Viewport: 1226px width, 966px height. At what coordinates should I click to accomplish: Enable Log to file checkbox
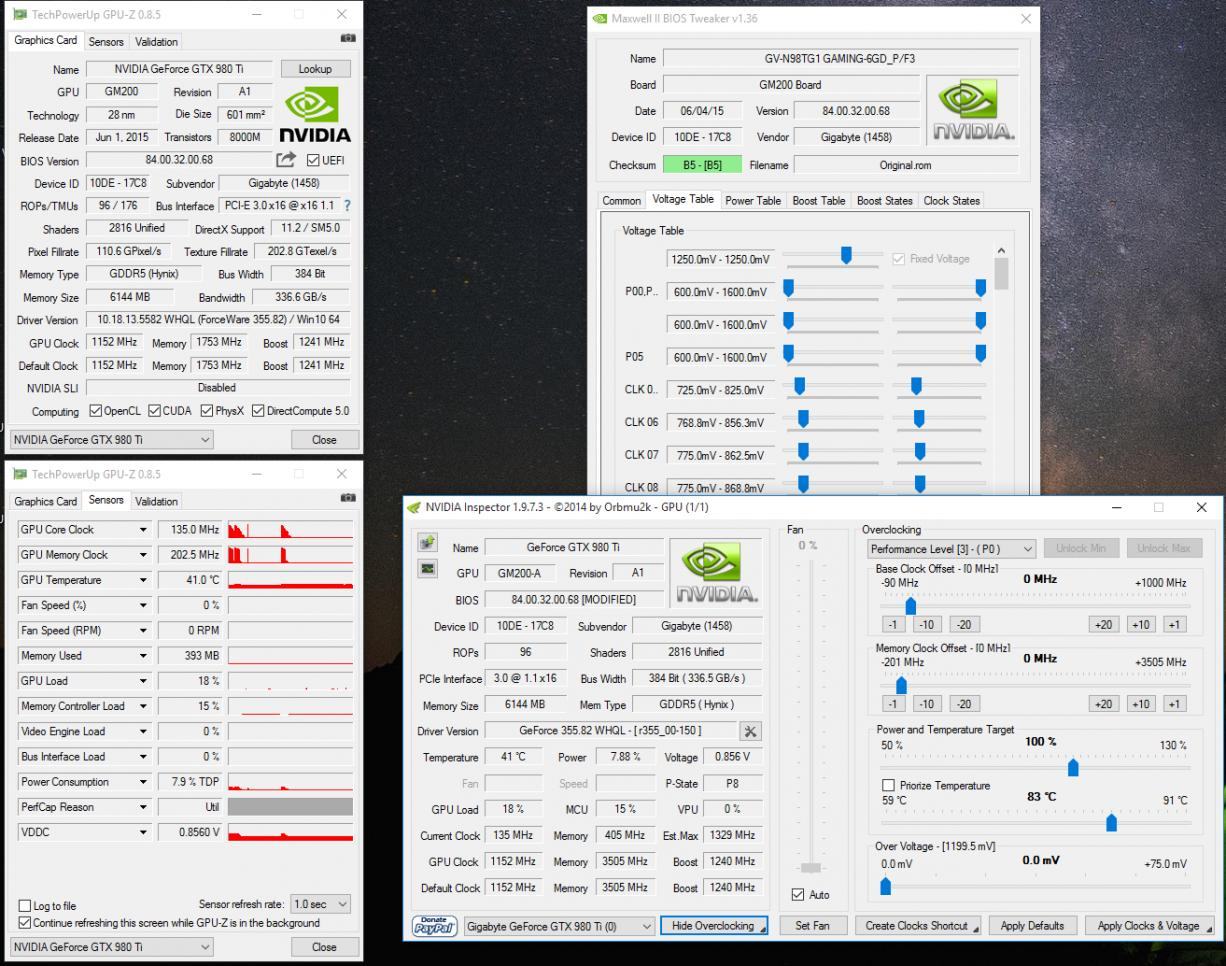25,906
